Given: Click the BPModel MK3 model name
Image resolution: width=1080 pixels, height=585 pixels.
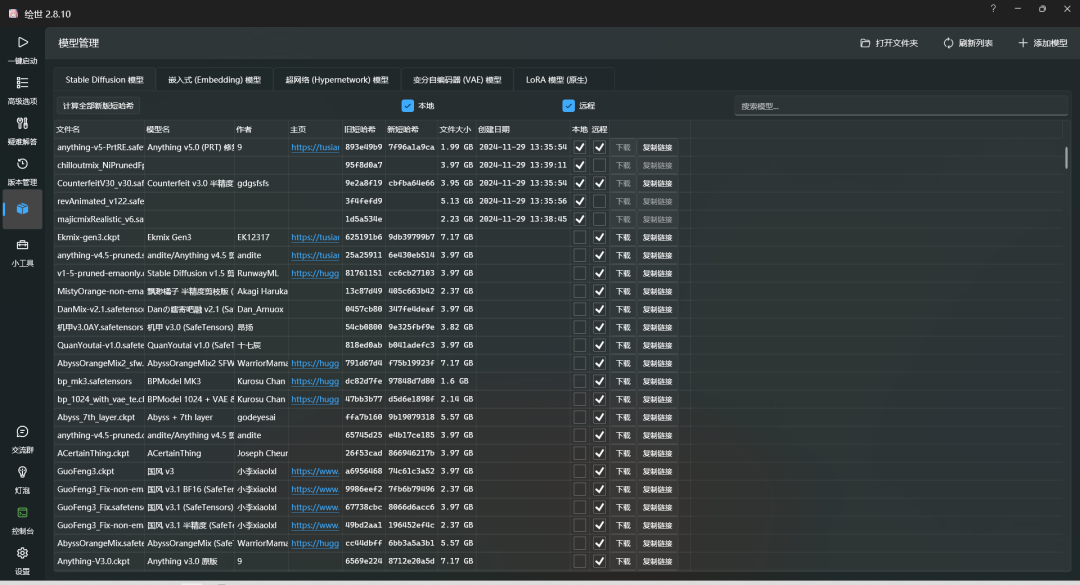Looking at the screenshot, I should 174,381.
